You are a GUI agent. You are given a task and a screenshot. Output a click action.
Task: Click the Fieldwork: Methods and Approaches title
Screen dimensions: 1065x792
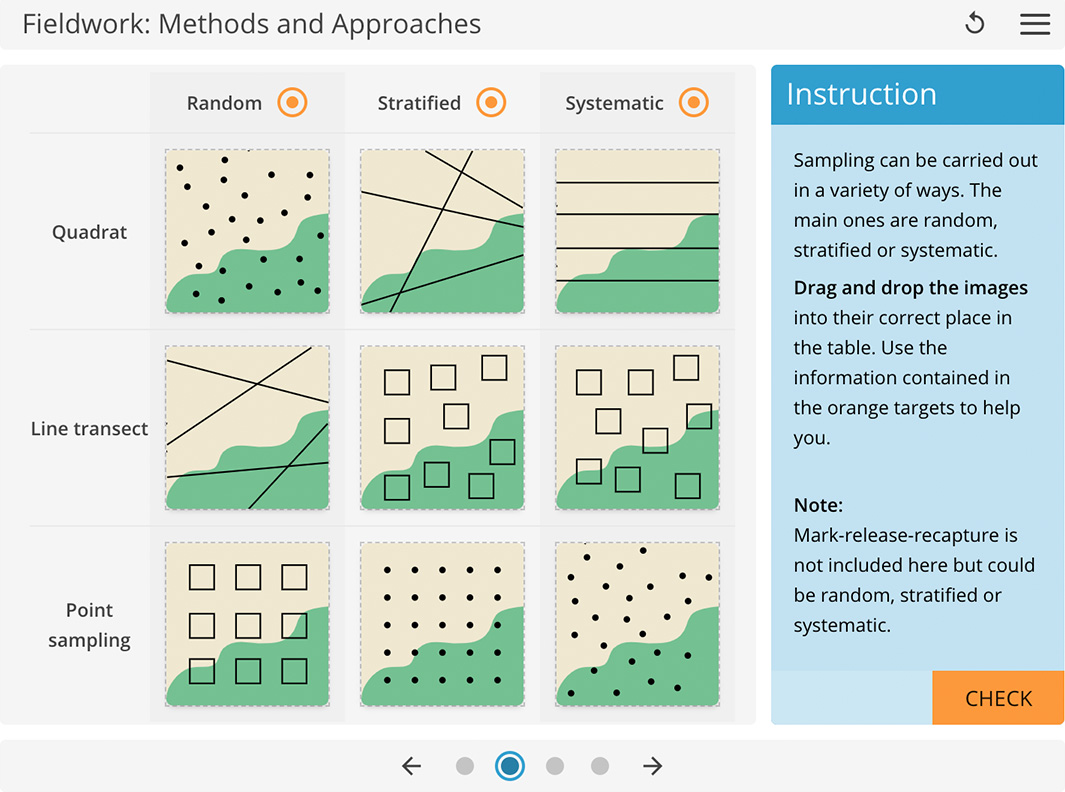coord(251,24)
